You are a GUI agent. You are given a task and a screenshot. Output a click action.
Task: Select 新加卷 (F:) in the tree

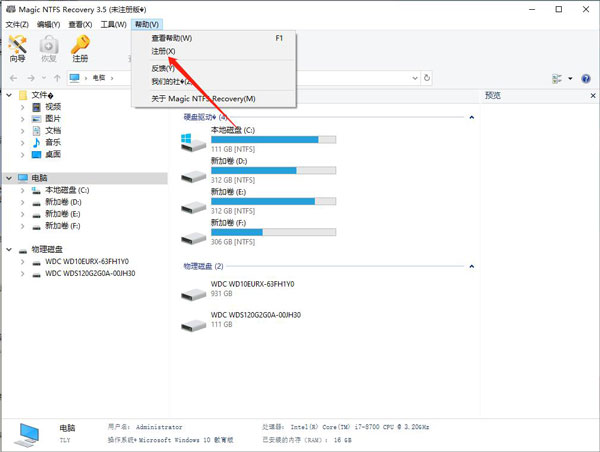pos(63,226)
